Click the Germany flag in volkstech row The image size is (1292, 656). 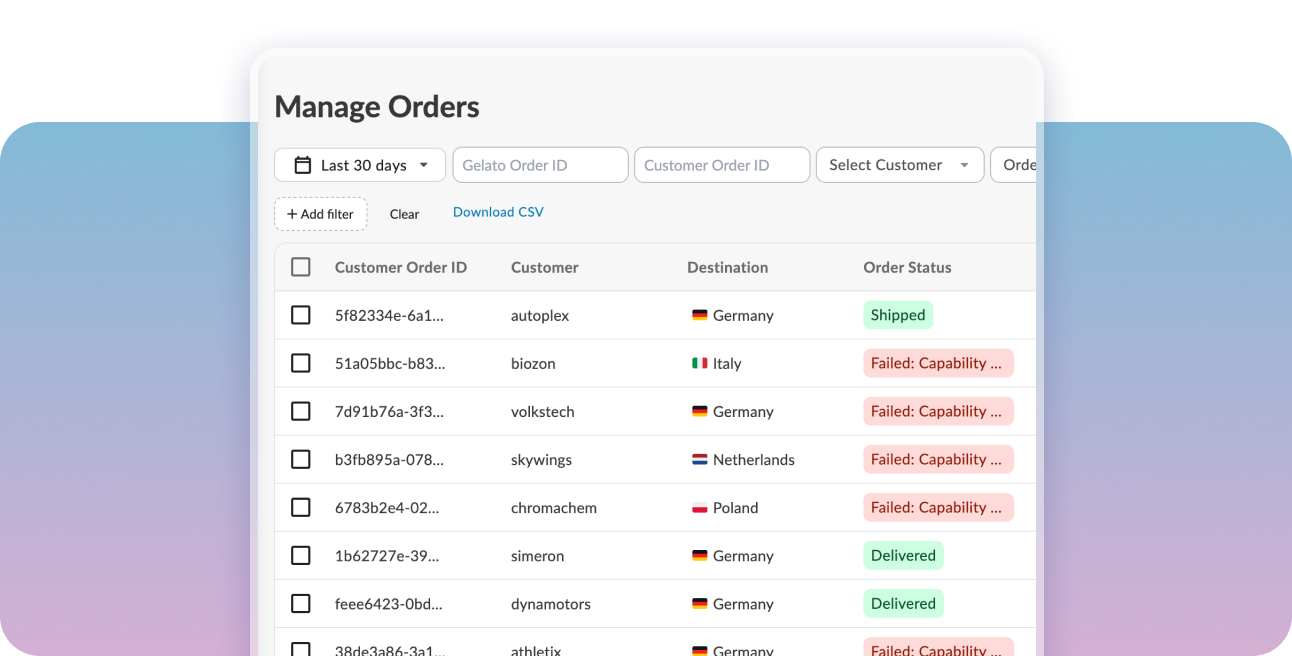point(700,411)
